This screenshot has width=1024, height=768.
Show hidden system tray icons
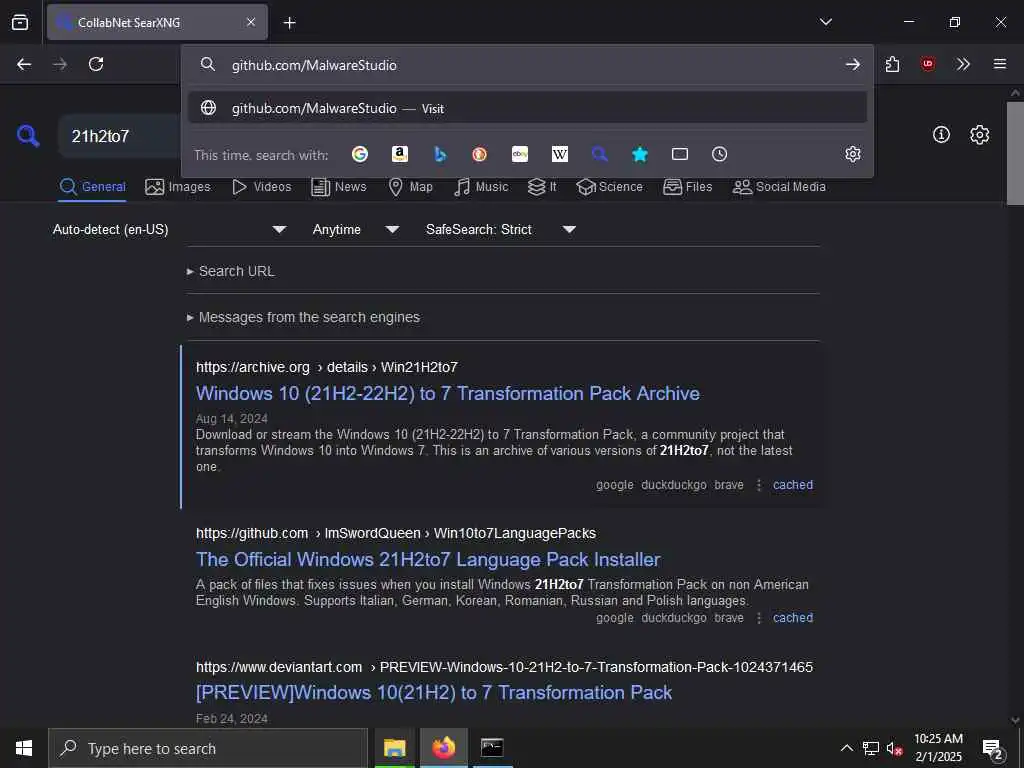tap(846, 748)
